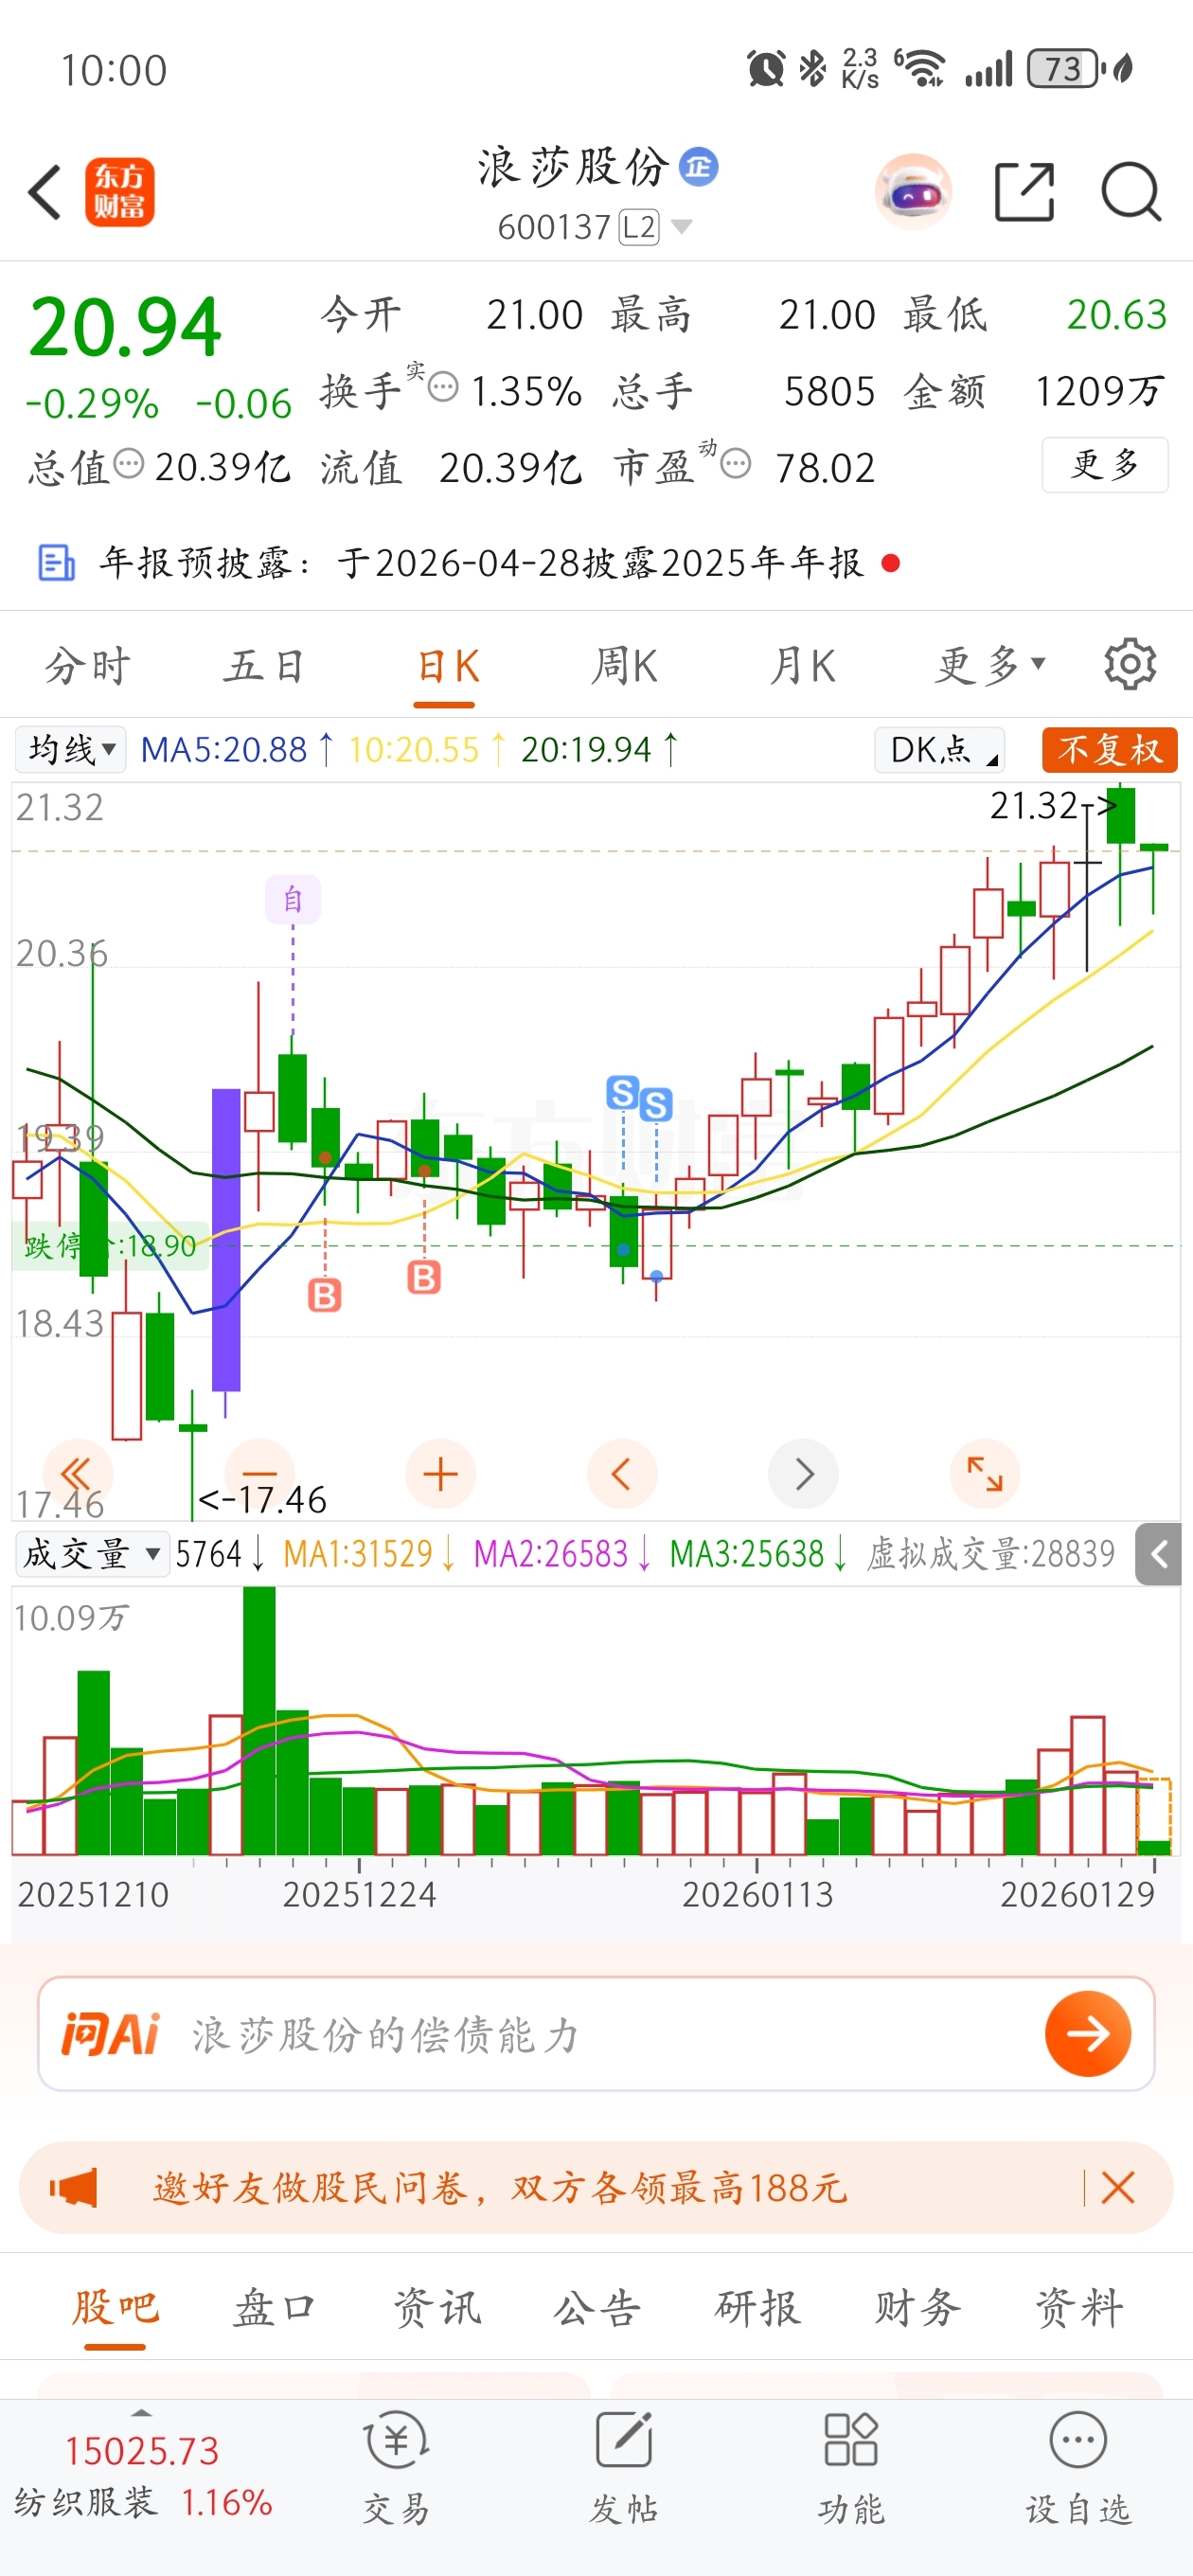Select the 日K chart tab
This screenshot has height=2576, width=1193.
coord(446,665)
